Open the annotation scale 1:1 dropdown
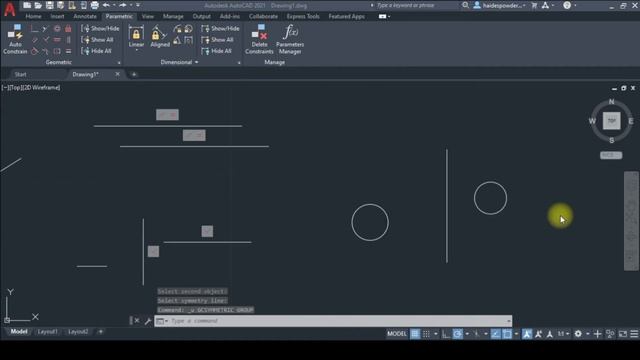This screenshot has height=360, width=640. pyautogui.click(x=563, y=334)
